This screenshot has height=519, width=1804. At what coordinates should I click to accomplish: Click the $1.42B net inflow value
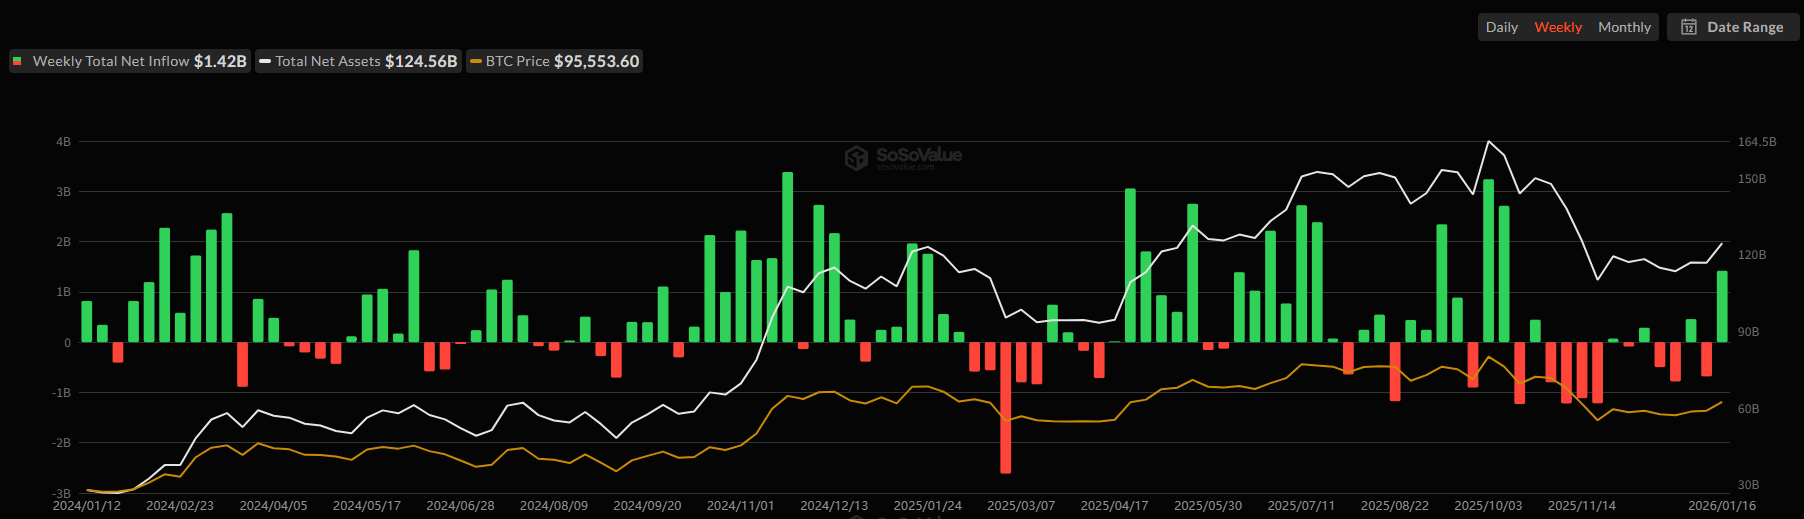220,62
